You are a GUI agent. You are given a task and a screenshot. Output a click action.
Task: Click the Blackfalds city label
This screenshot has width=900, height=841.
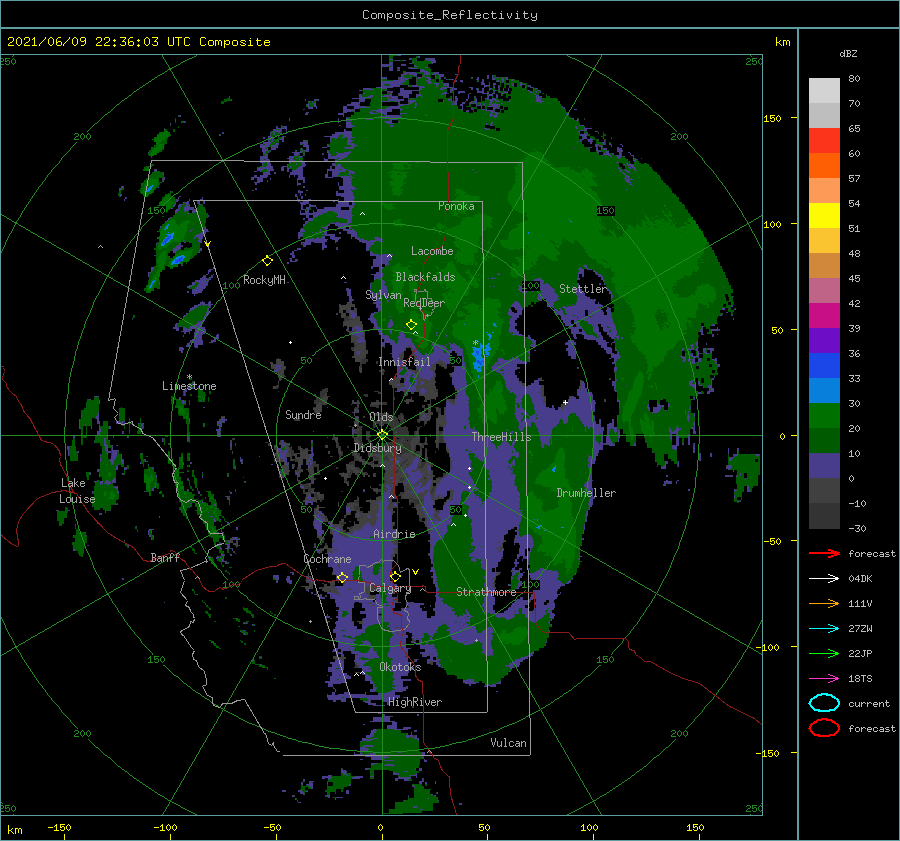425,277
